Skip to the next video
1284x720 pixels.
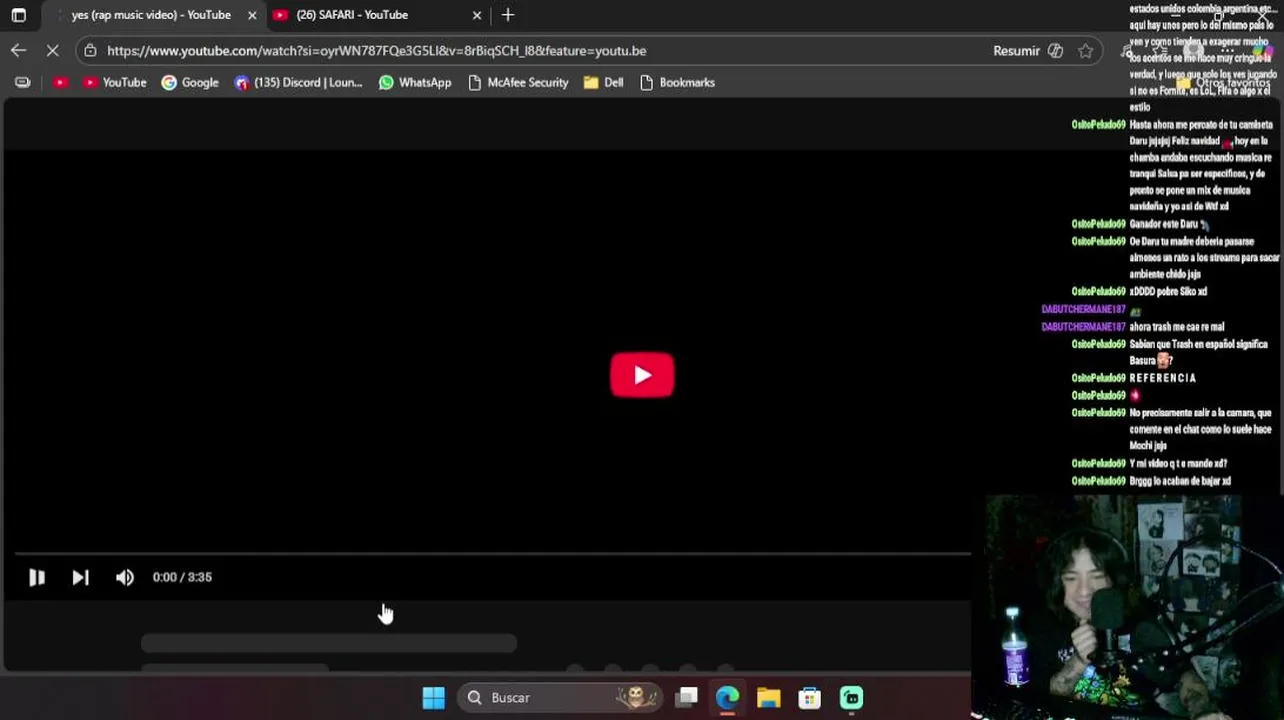80,577
